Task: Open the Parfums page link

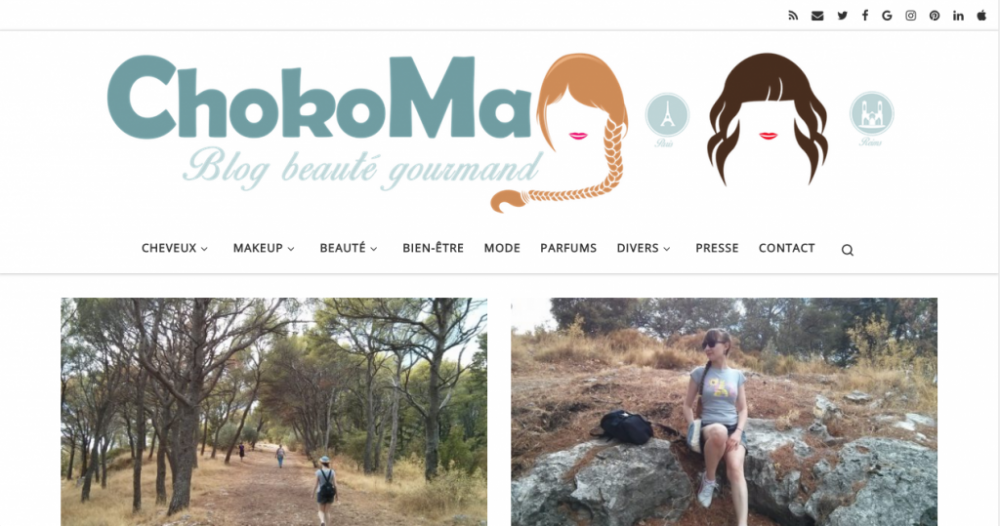Action: [x=568, y=248]
